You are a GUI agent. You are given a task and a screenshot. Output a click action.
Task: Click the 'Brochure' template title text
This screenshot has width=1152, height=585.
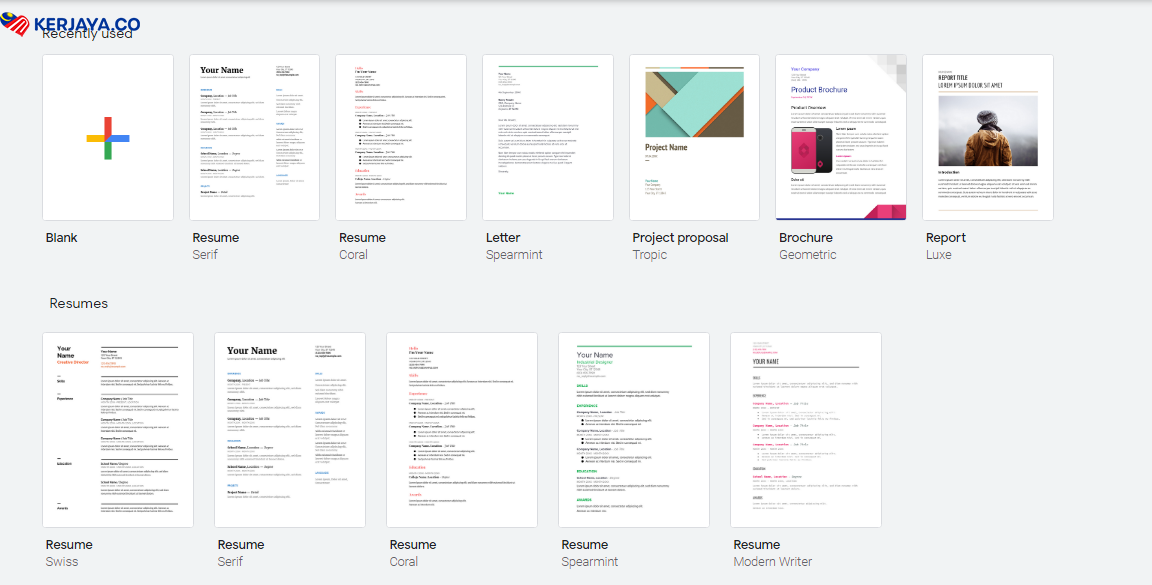click(806, 238)
